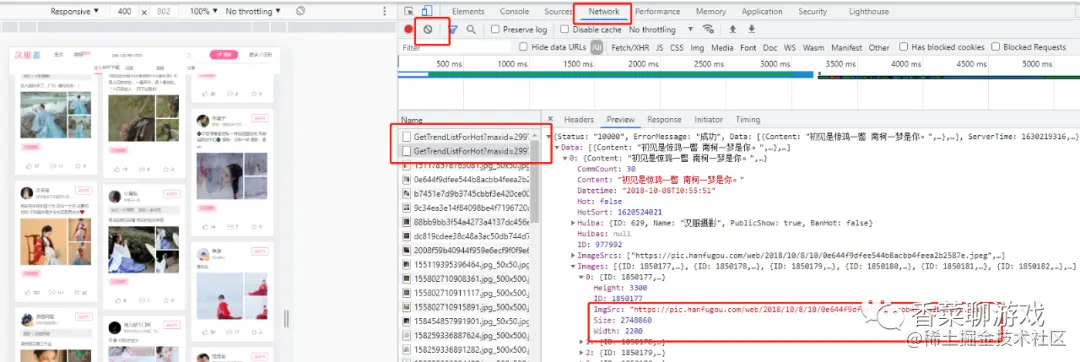Switch to the Console tab
This screenshot has width=1080, height=362.
[515, 12]
